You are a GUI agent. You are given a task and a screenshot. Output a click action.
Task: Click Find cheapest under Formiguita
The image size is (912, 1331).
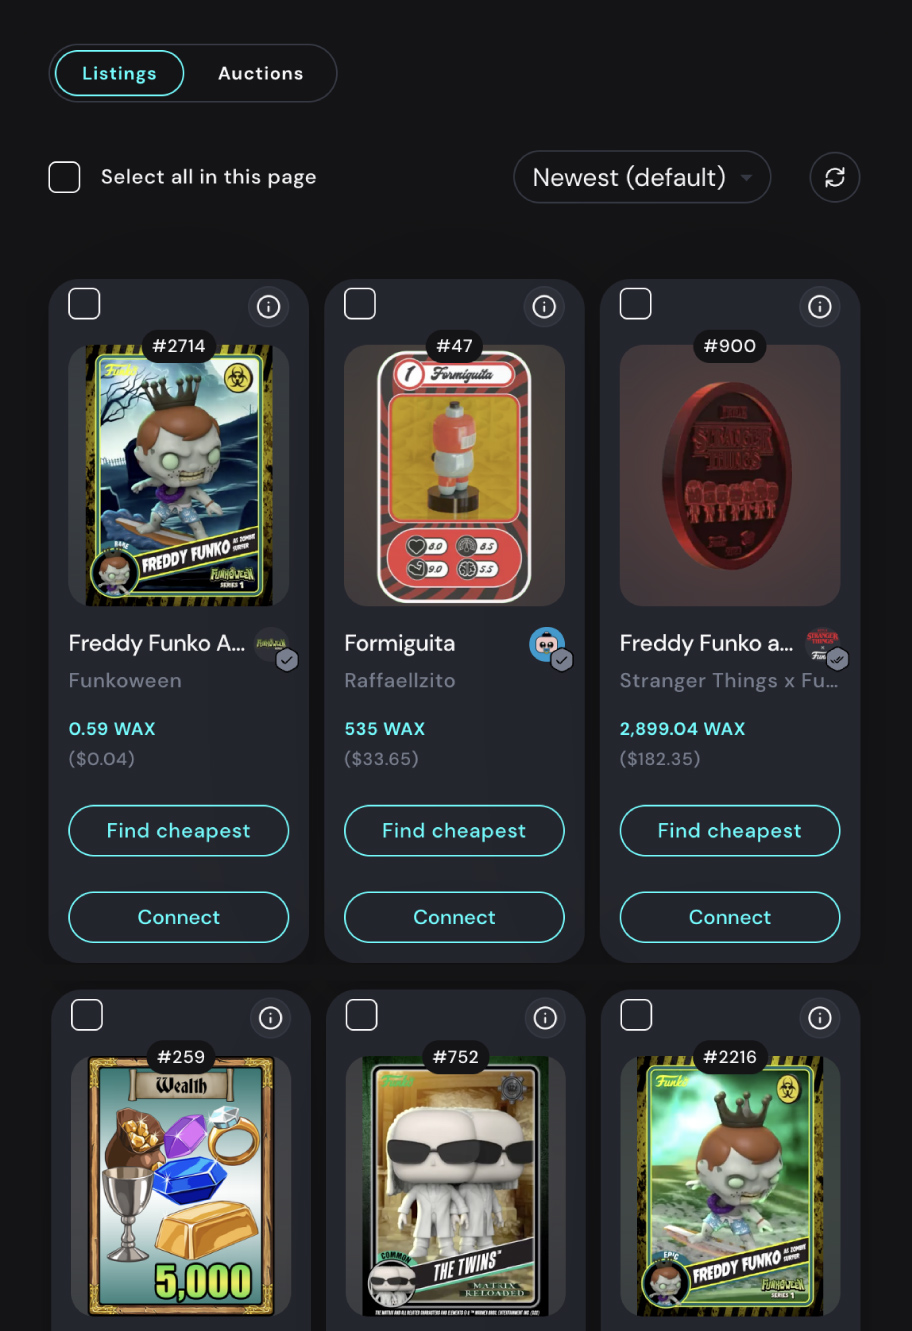click(x=454, y=830)
